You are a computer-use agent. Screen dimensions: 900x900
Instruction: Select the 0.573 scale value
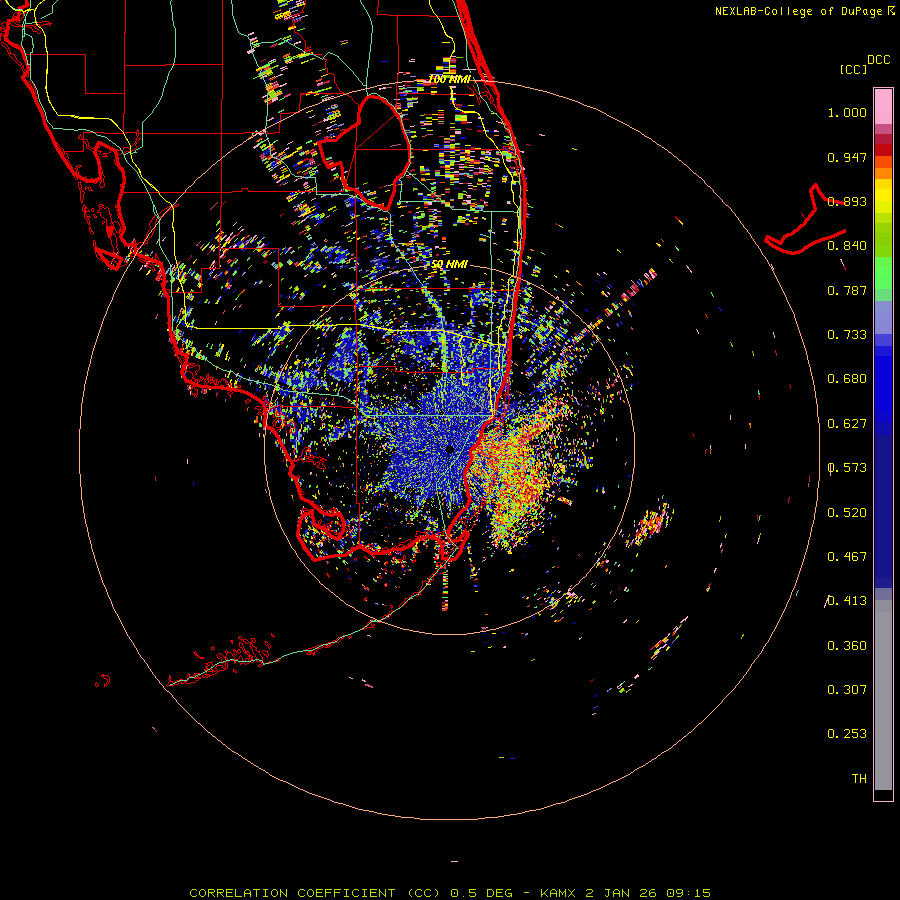pyautogui.click(x=847, y=468)
